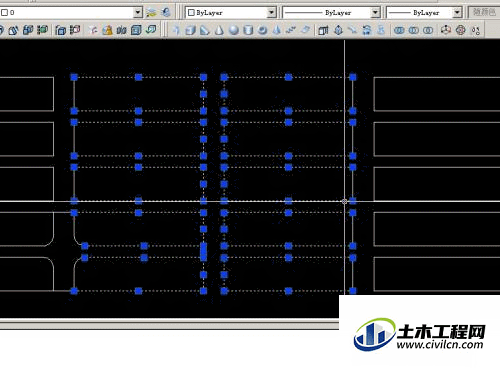Click the Color Faces solid editing icon
This screenshot has width=500, height=375.
coord(42,30)
